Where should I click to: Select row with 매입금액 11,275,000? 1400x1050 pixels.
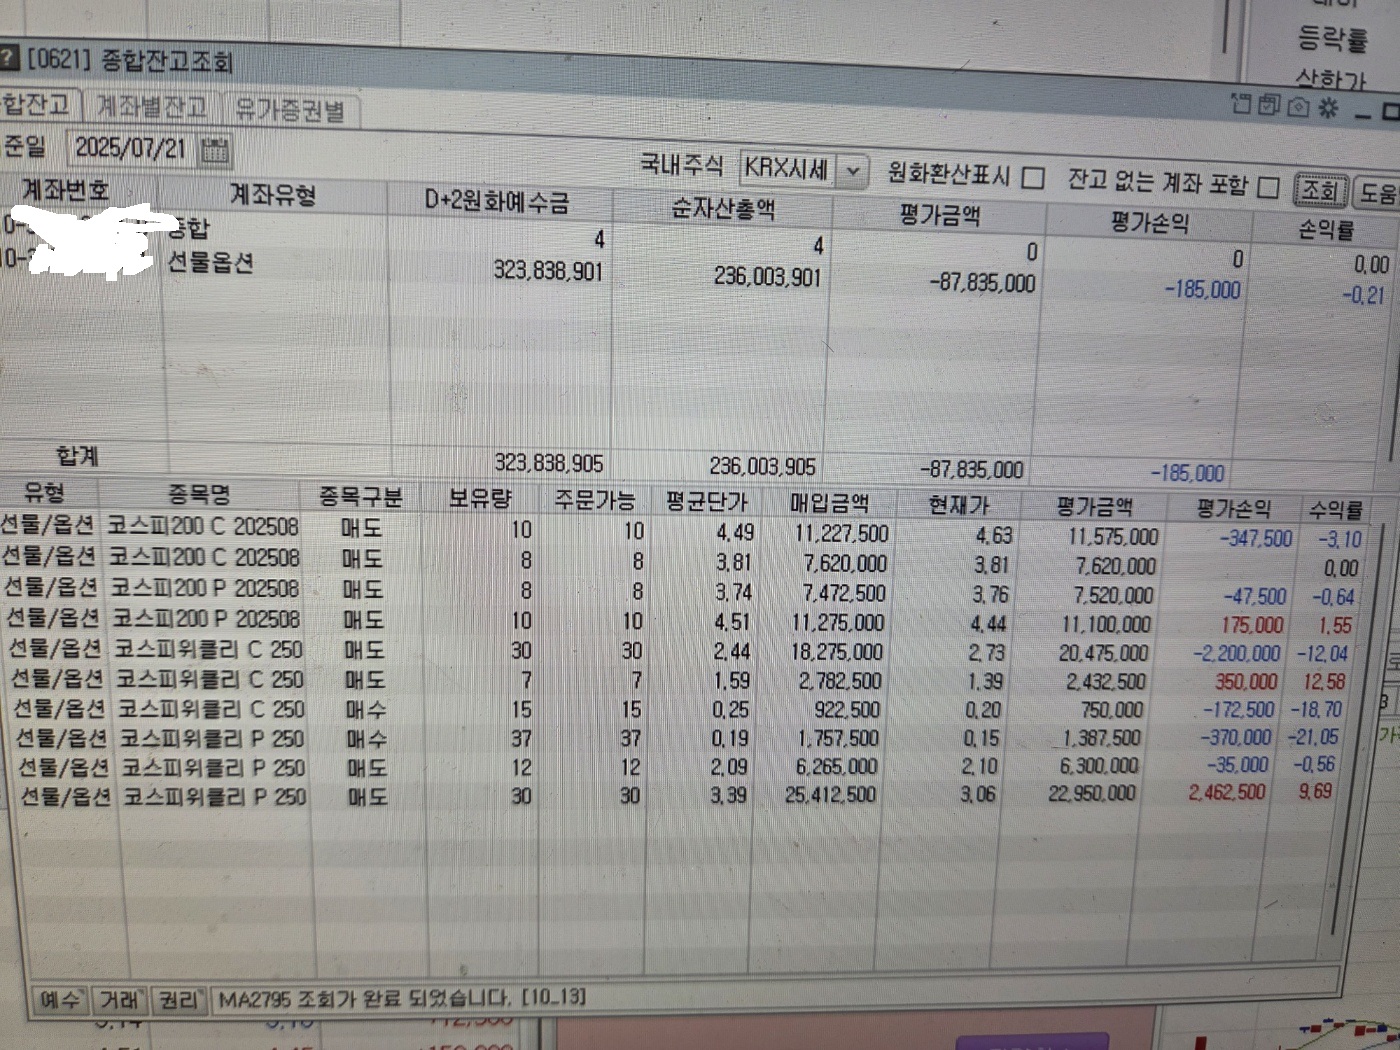coord(682,621)
